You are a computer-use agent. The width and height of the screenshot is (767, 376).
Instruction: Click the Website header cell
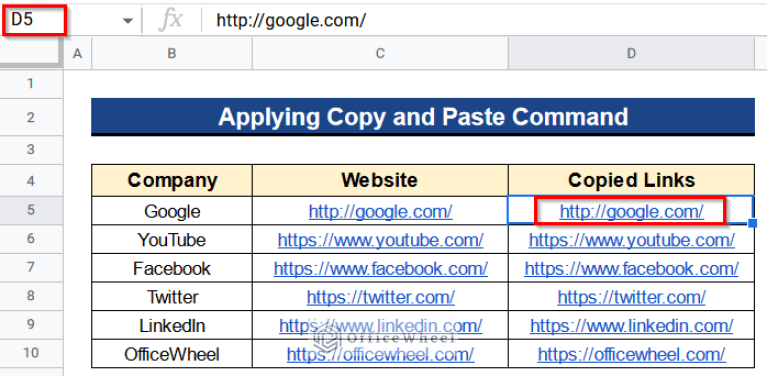[380, 180]
